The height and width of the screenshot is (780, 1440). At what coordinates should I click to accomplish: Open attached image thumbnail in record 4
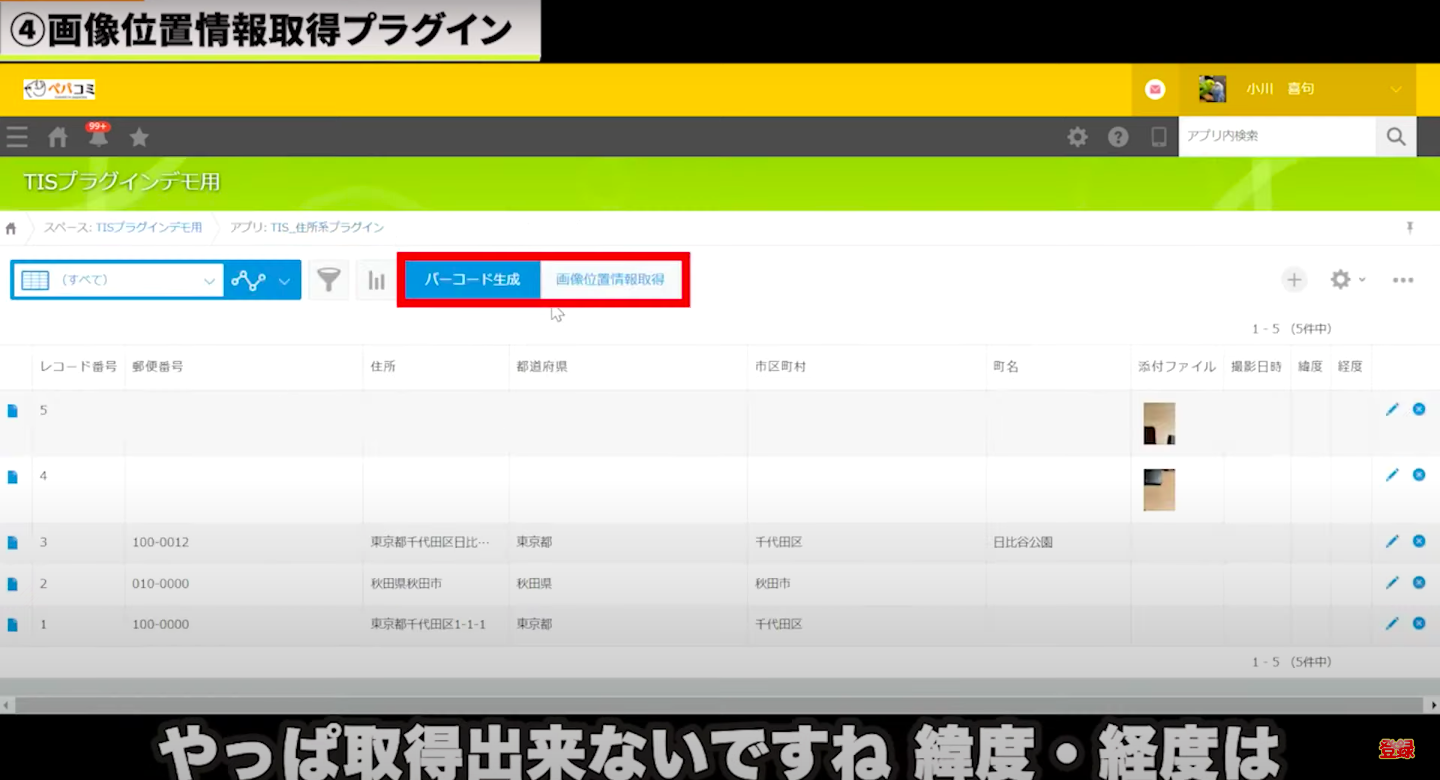click(1159, 490)
